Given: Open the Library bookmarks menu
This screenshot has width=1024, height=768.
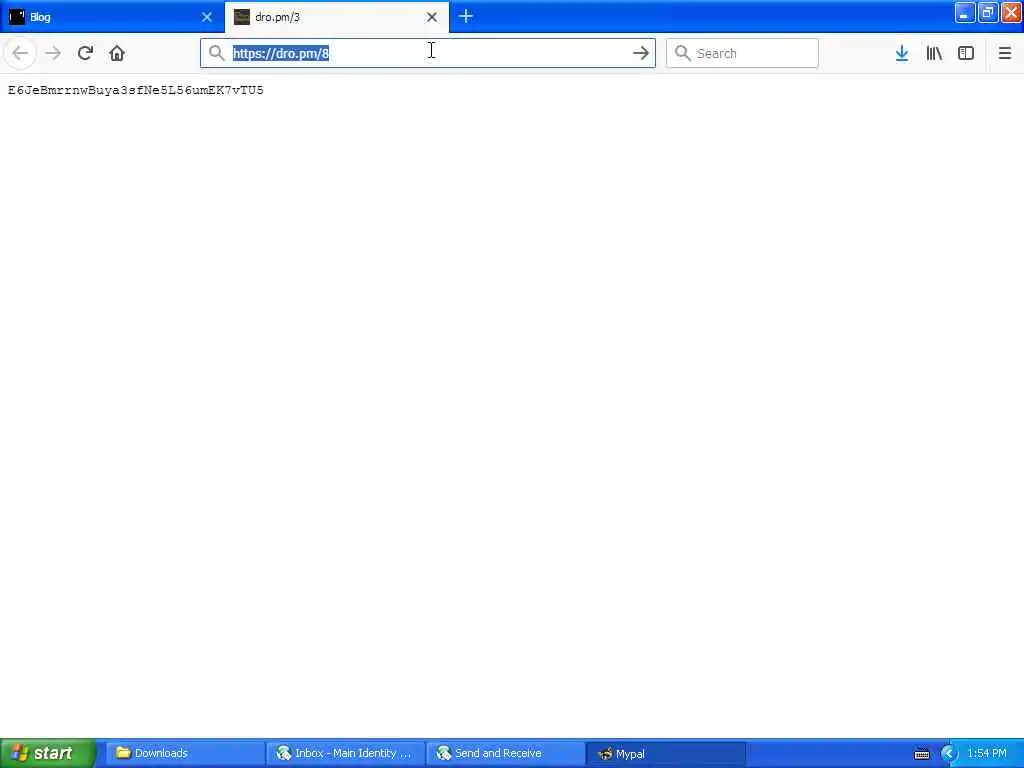Looking at the screenshot, I should click(934, 53).
